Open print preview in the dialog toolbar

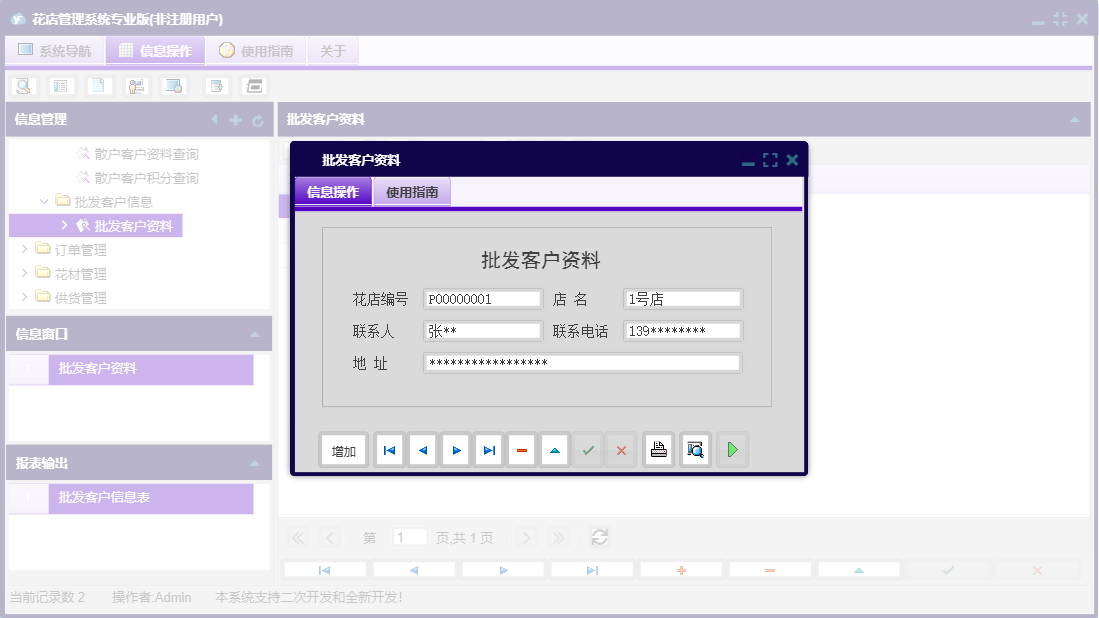[694, 449]
